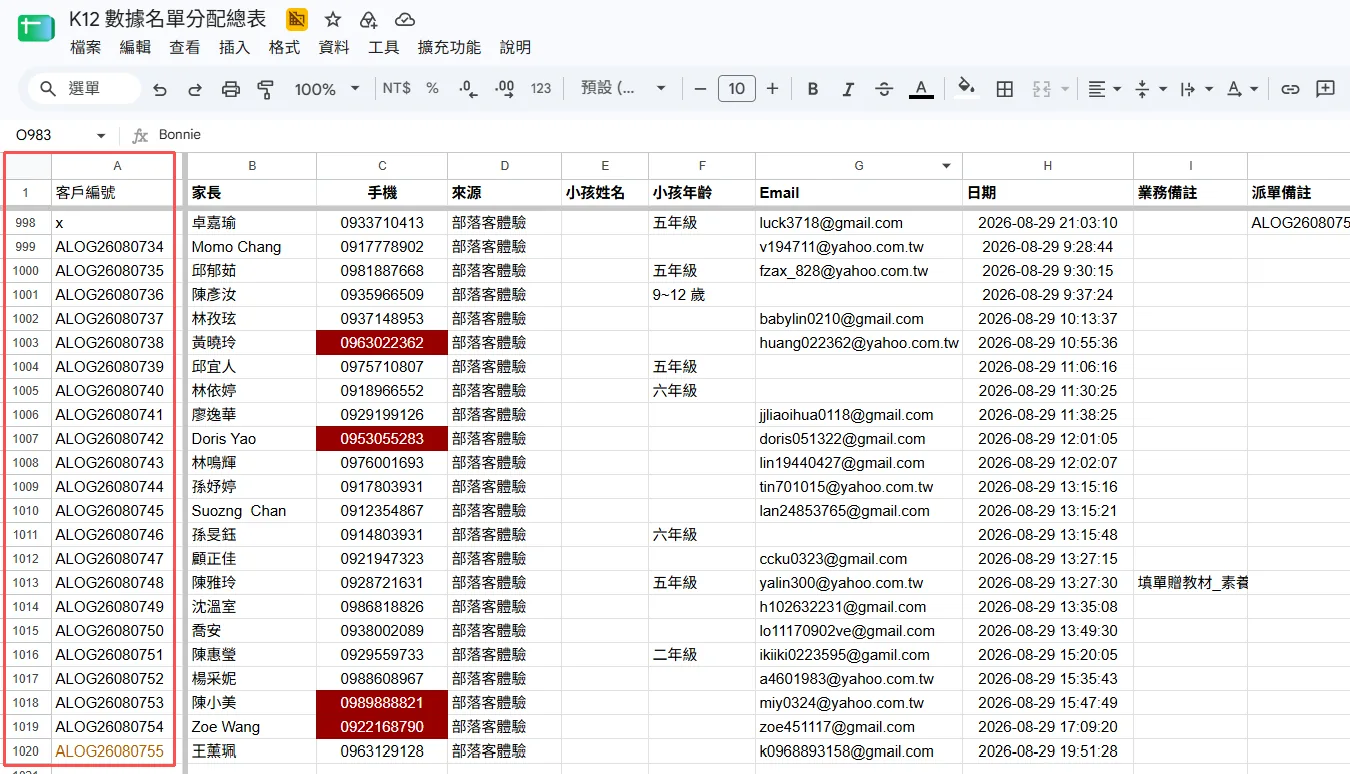This screenshot has height=774, width=1350.
Task: Open the 插入 menu
Action: [x=234, y=47]
